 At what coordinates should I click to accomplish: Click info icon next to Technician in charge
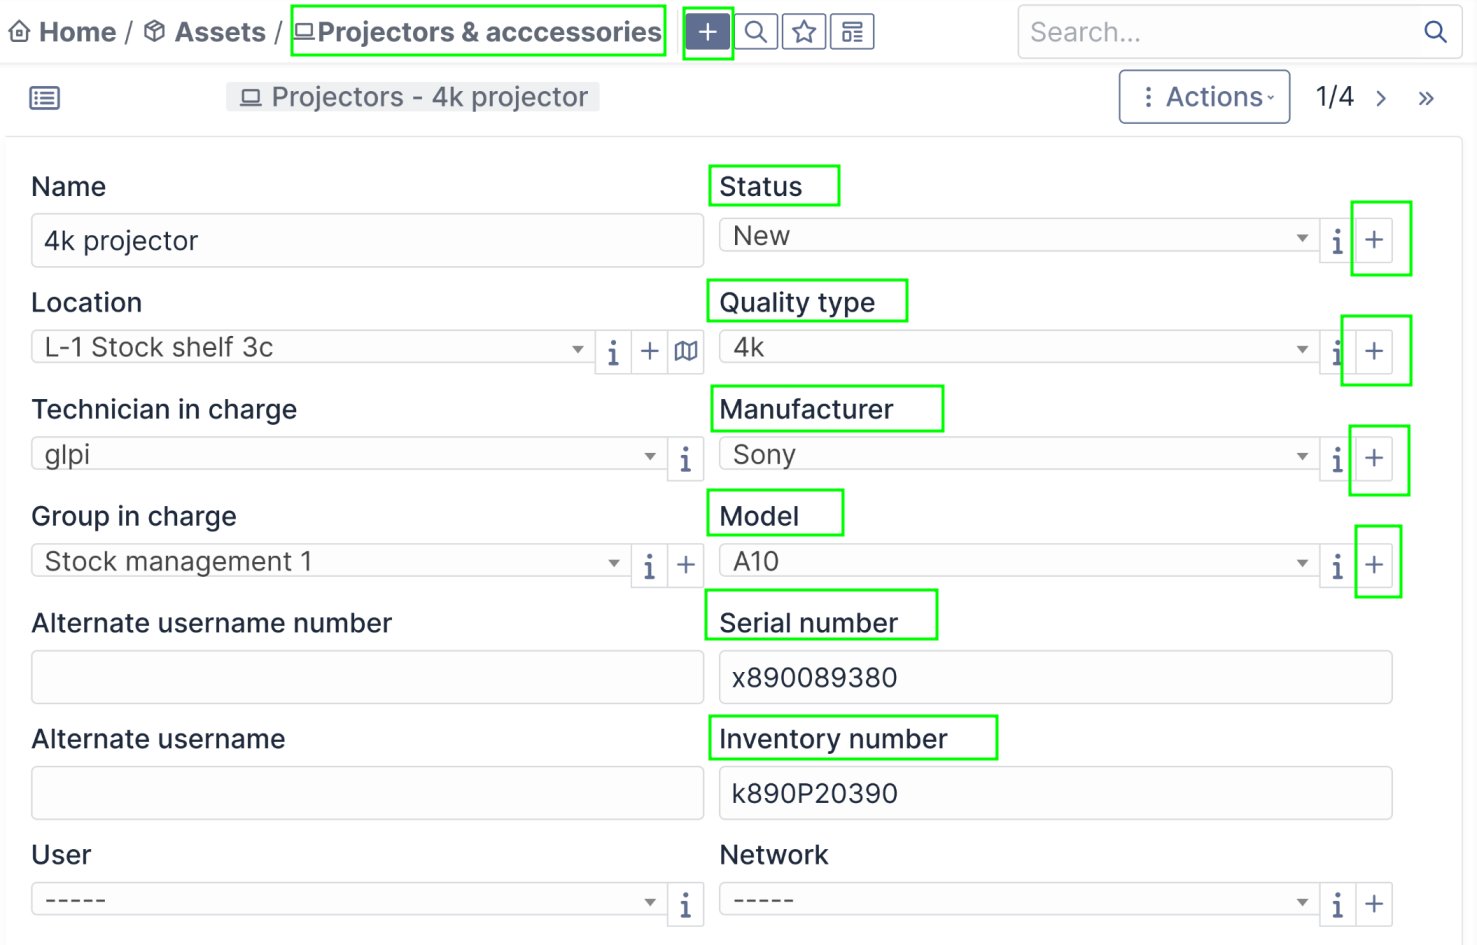(x=685, y=459)
